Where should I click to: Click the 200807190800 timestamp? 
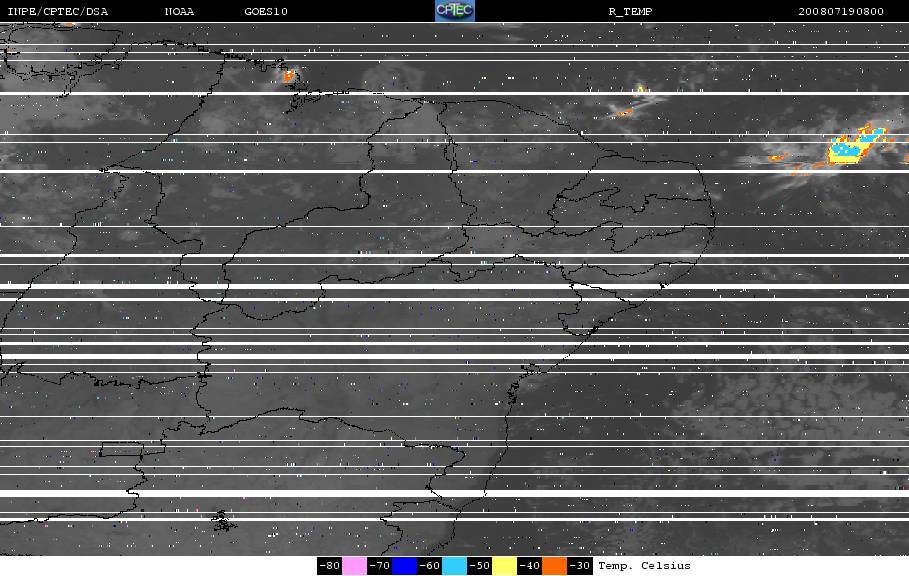click(x=841, y=11)
